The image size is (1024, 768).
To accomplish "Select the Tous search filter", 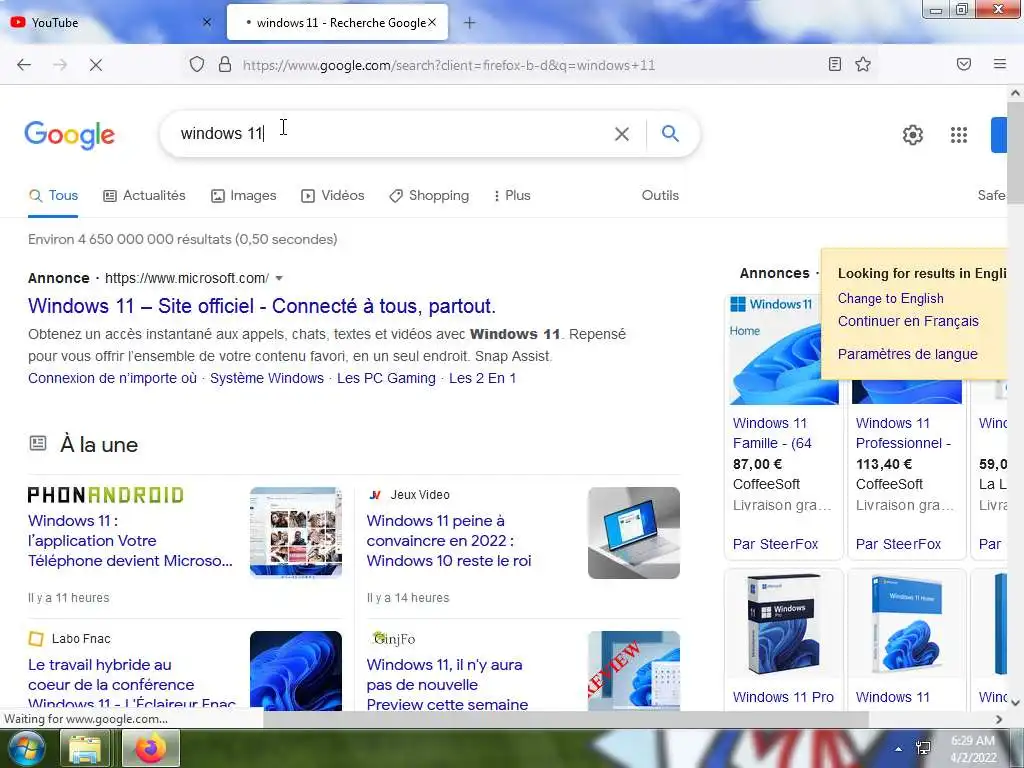I will pos(54,195).
